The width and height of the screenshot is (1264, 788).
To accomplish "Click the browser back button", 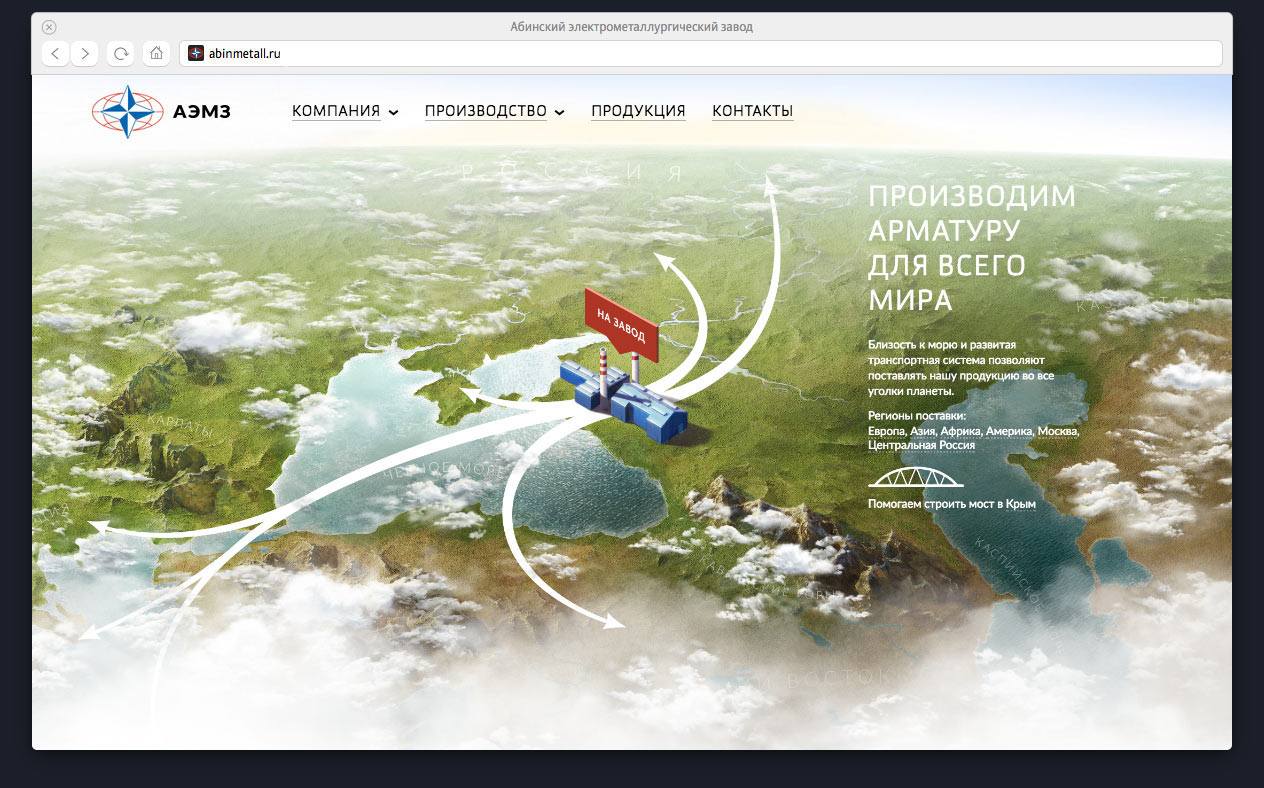I will click(56, 53).
